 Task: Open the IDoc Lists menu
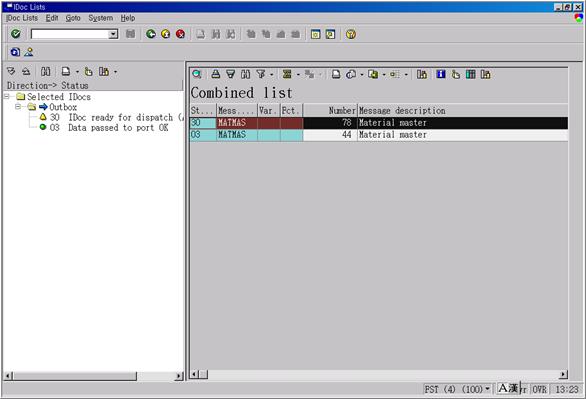22,18
